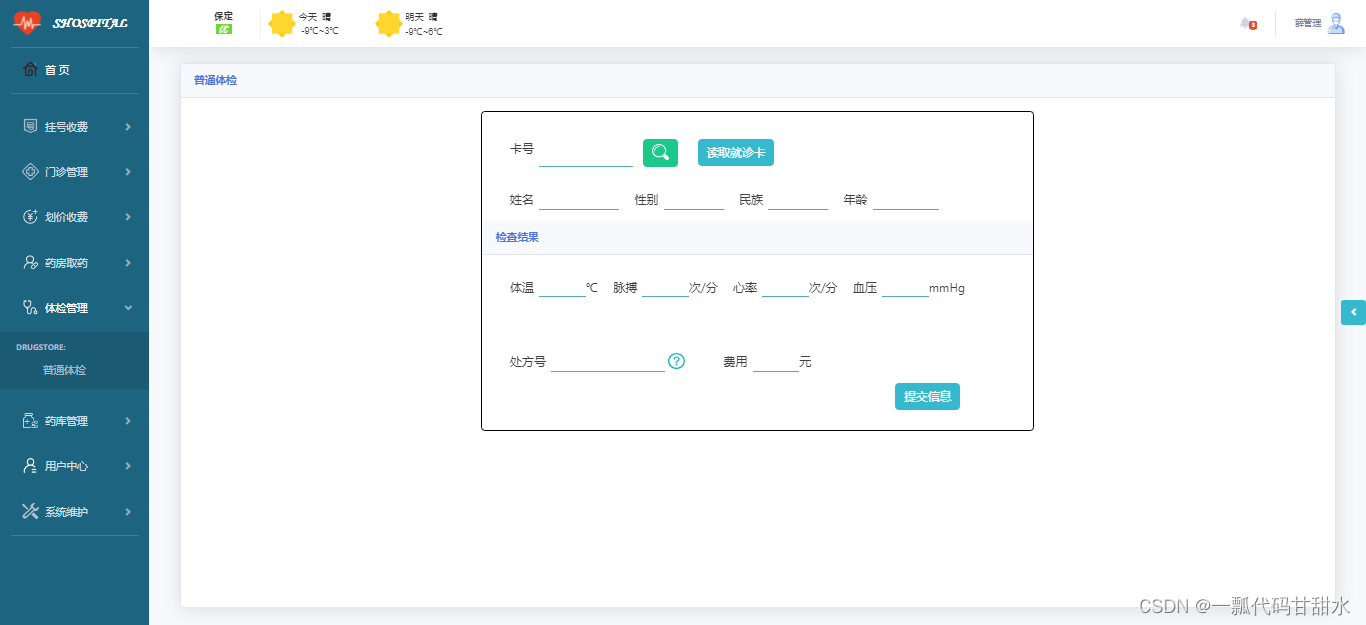Image resolution: width=1366 pixels, height=625 pixels.
Task: Open the 药库管理 menu label
Action: 66,421
